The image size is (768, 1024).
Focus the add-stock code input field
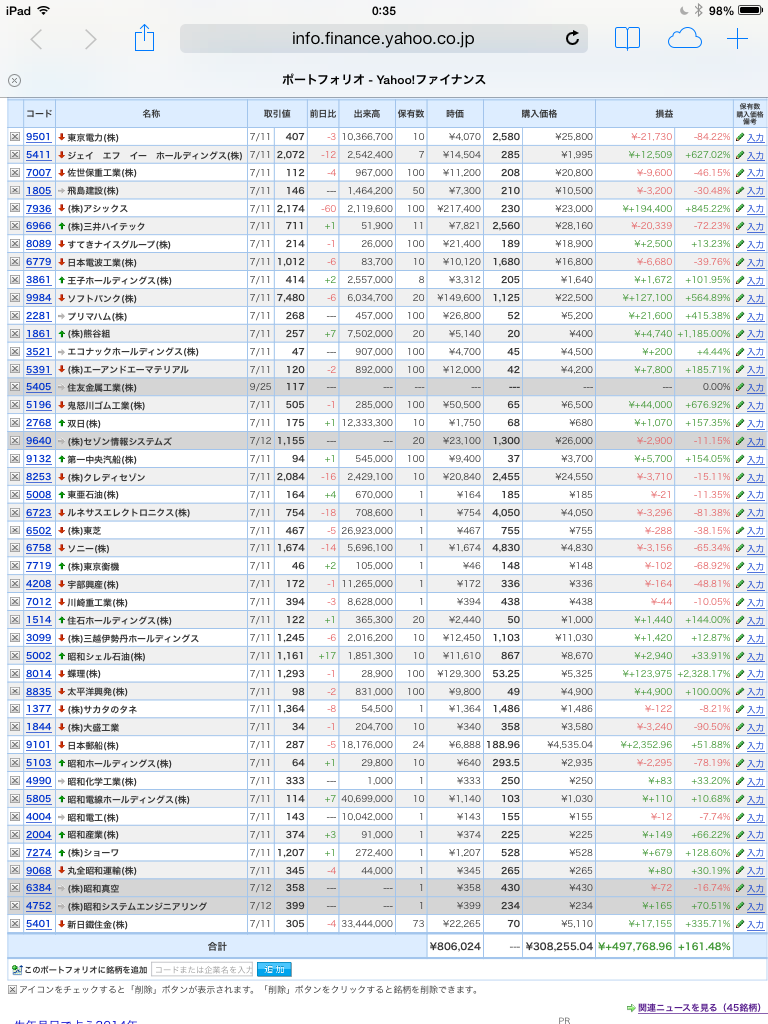pos(202,969)
